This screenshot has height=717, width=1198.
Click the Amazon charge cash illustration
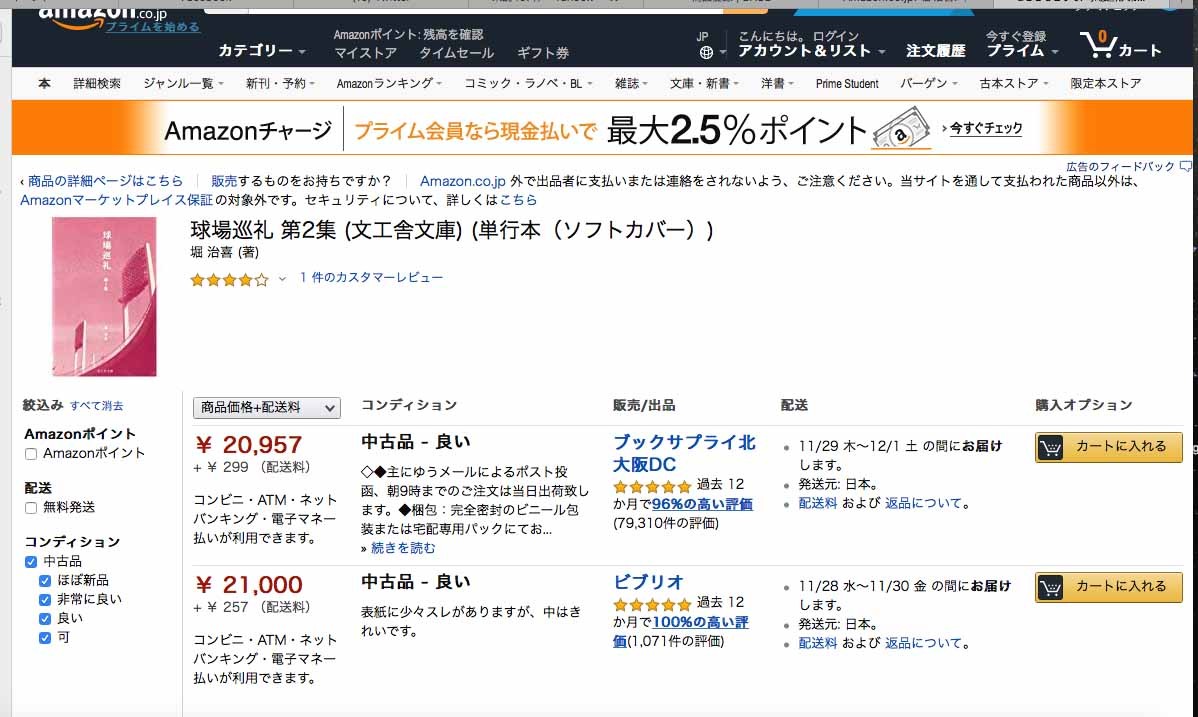coord(902,129)
